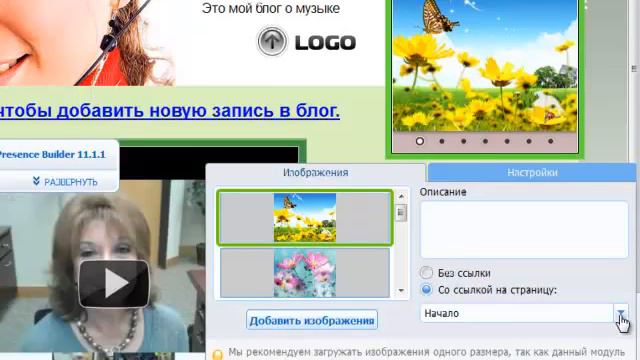Click the image list scroll up arrow
This screenshot has height=360, width=640.
pos(401,197)
